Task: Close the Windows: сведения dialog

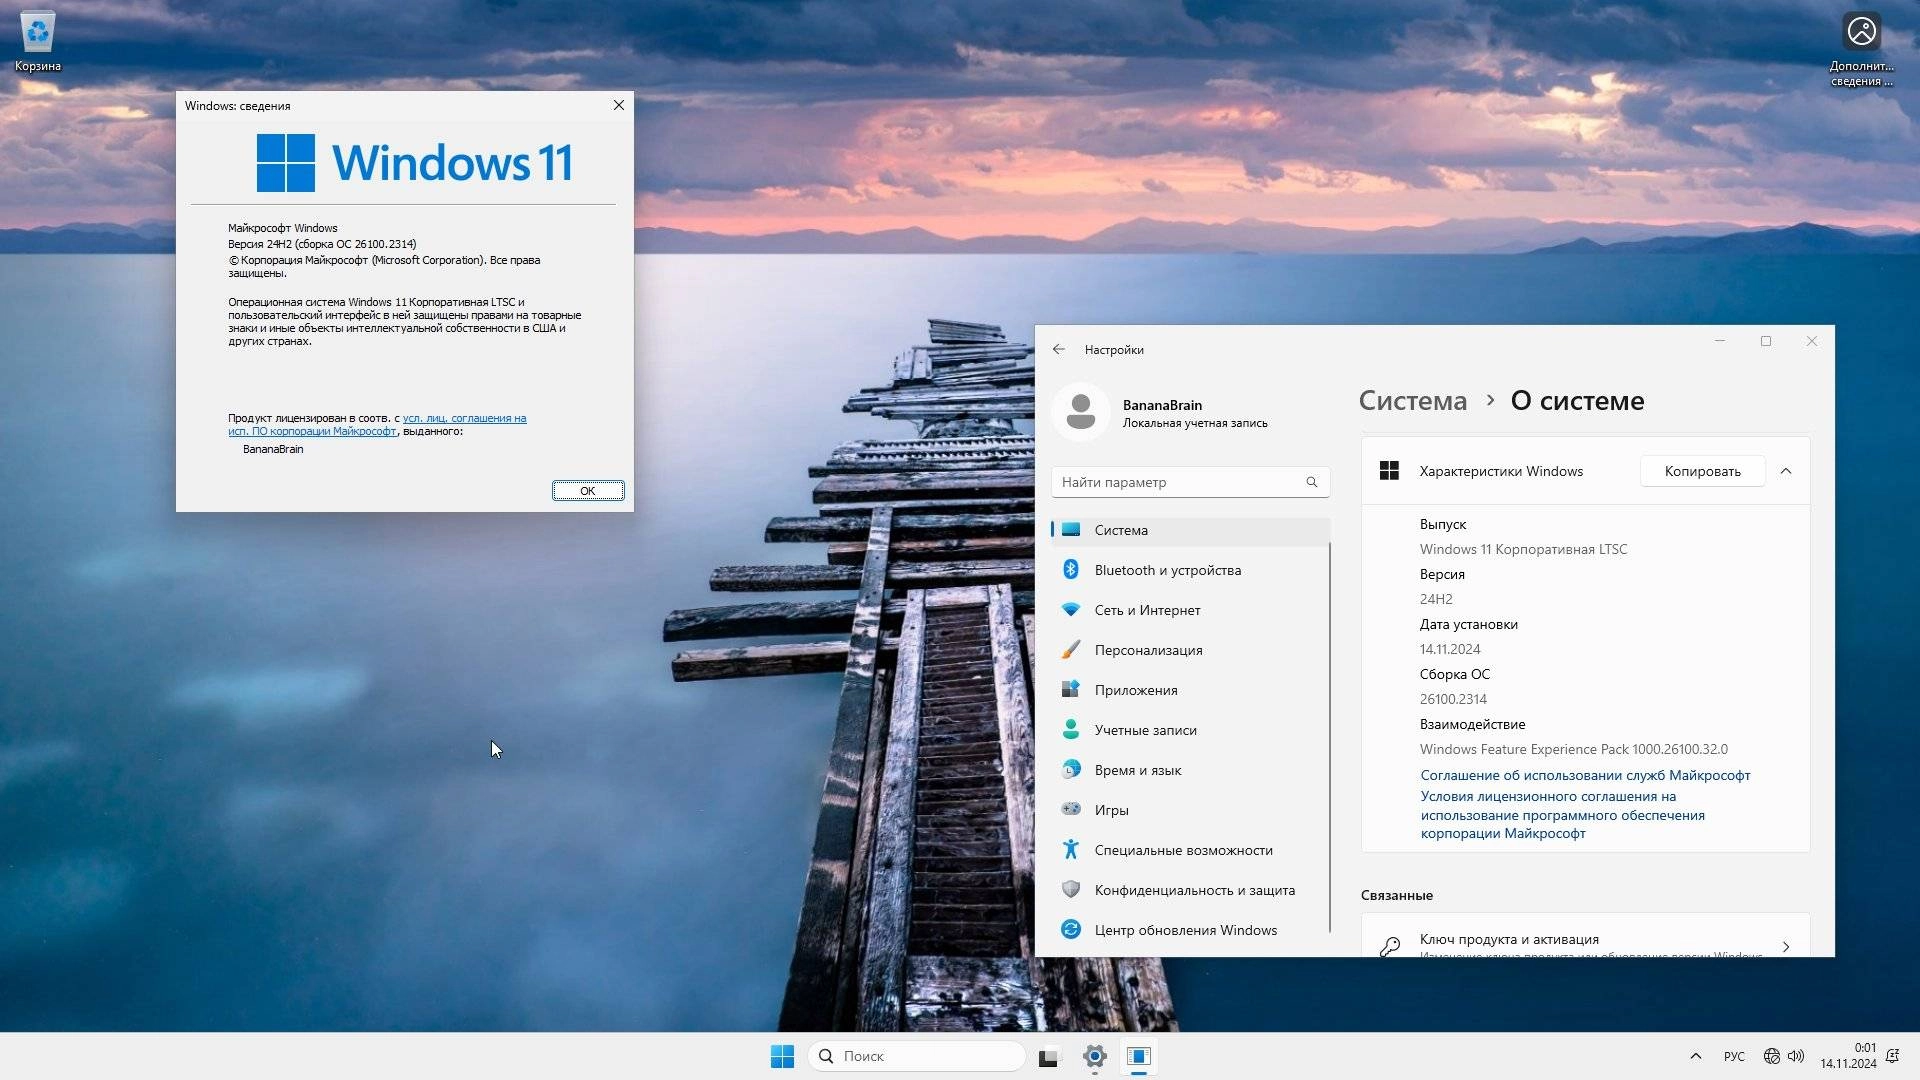Action: coord(618,105)
